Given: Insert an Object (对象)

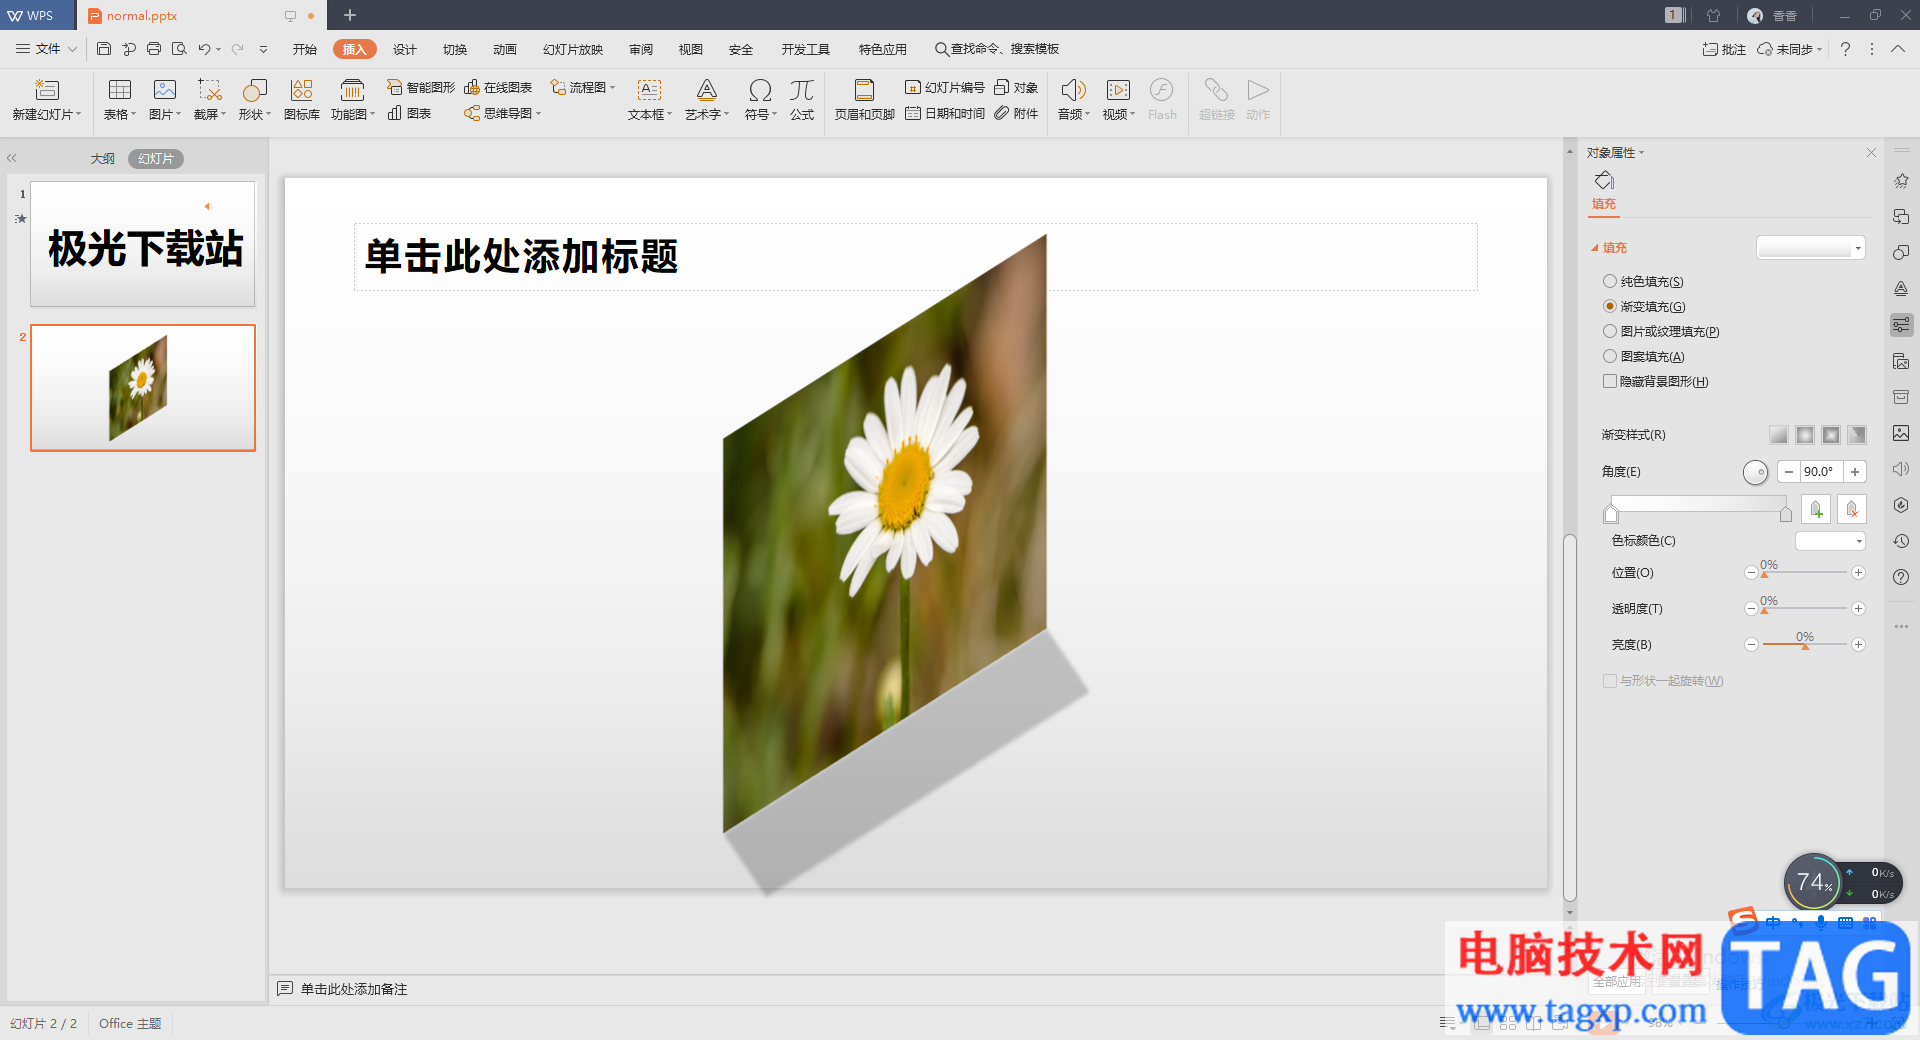Looking at the screenshot, I should tap(1016, 88).
